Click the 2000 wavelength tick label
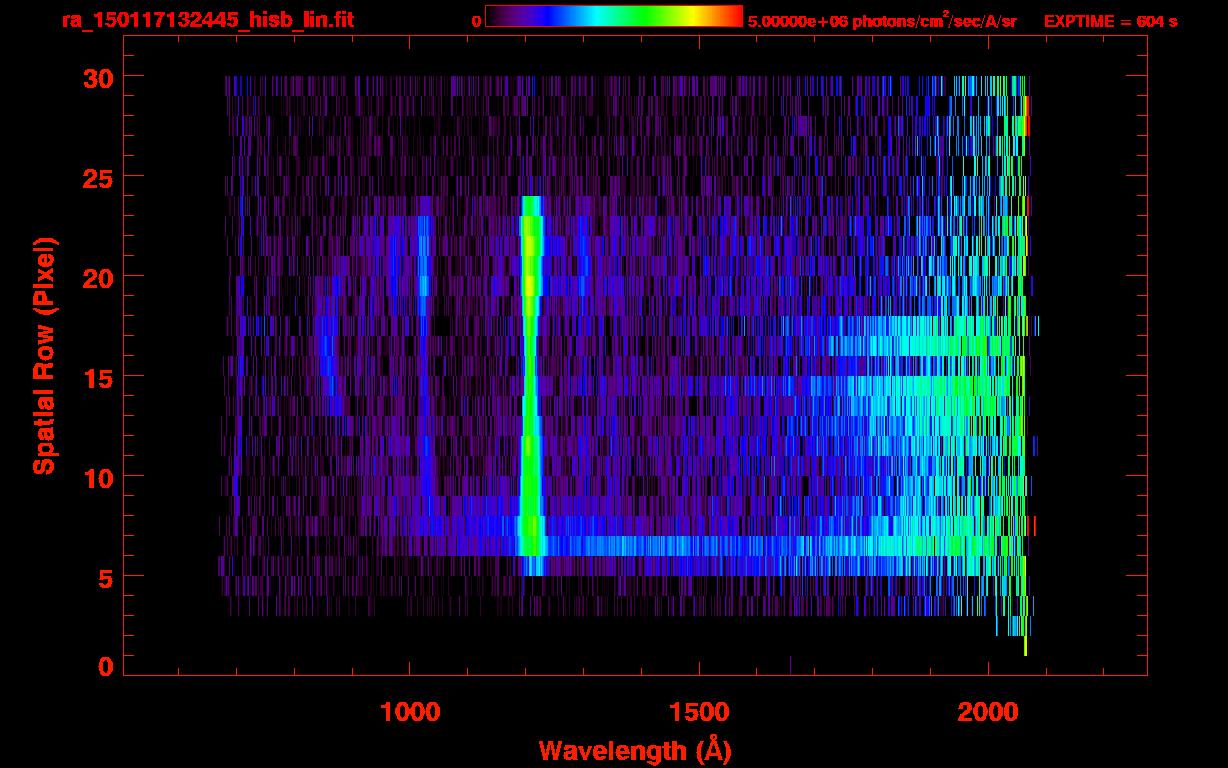1228x768 pixels. pyautogui.click(x=987, y=712)
